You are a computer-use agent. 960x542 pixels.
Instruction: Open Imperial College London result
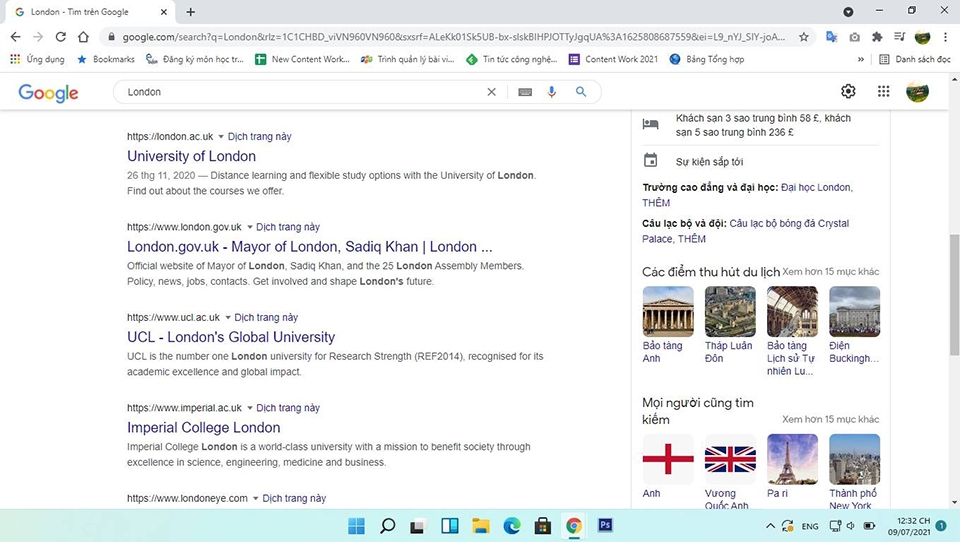203,427
